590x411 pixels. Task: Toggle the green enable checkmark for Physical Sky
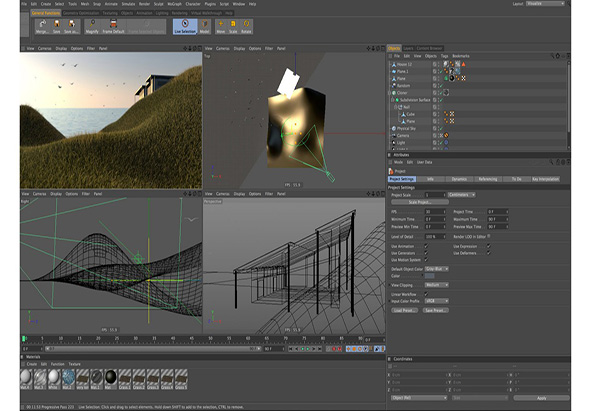point(441,128)
